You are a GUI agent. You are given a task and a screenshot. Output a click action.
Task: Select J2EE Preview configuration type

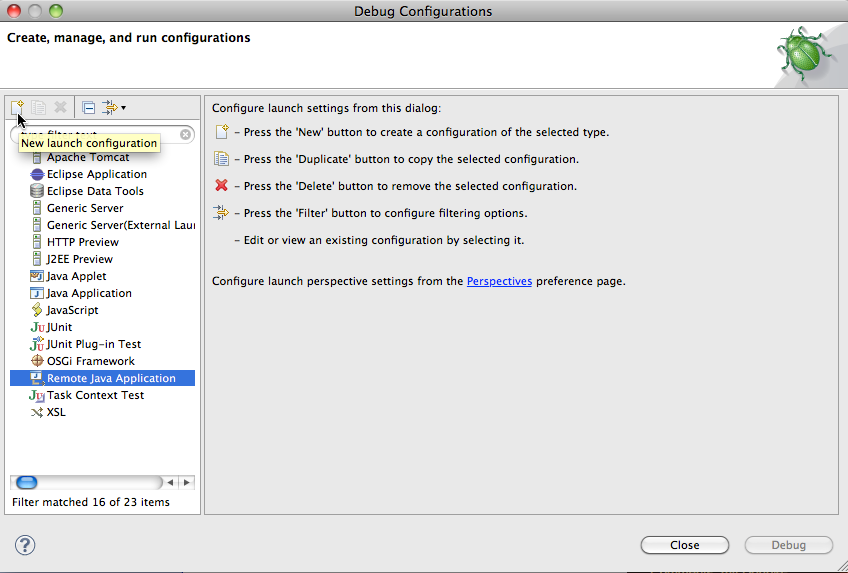click(x=80, y=259)
